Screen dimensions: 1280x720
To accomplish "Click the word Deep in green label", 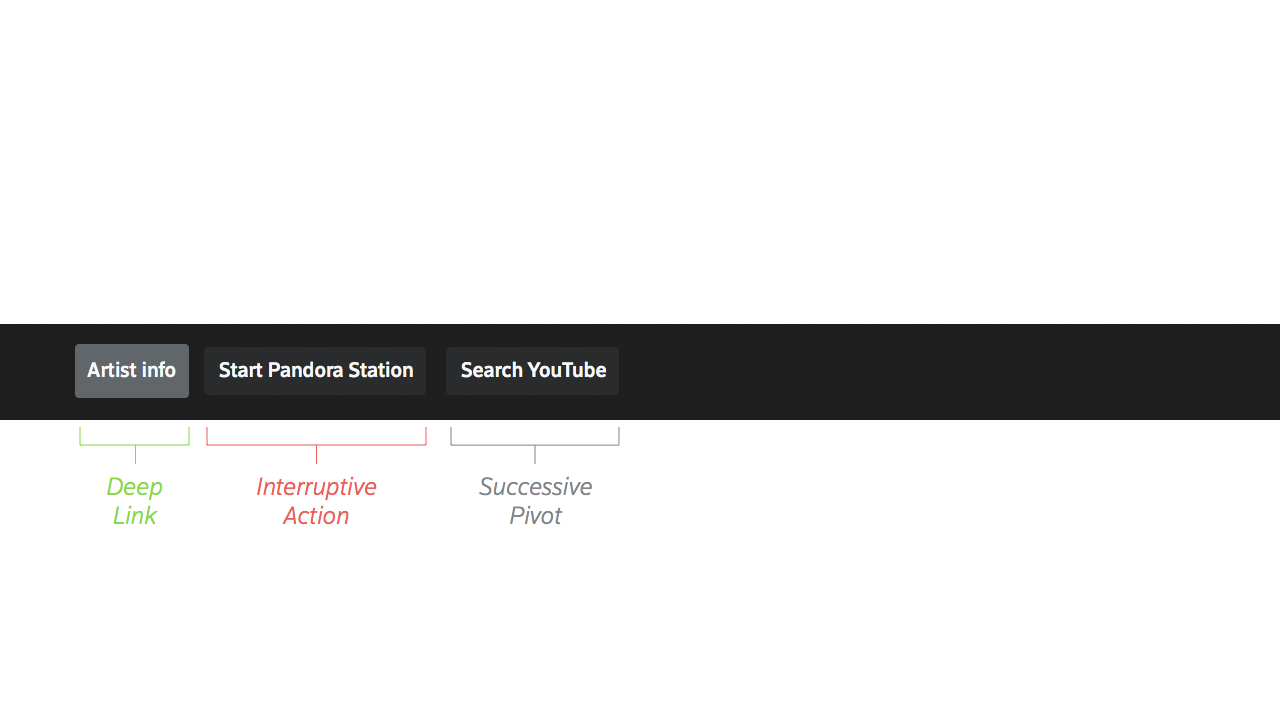I will pos(135,487).
